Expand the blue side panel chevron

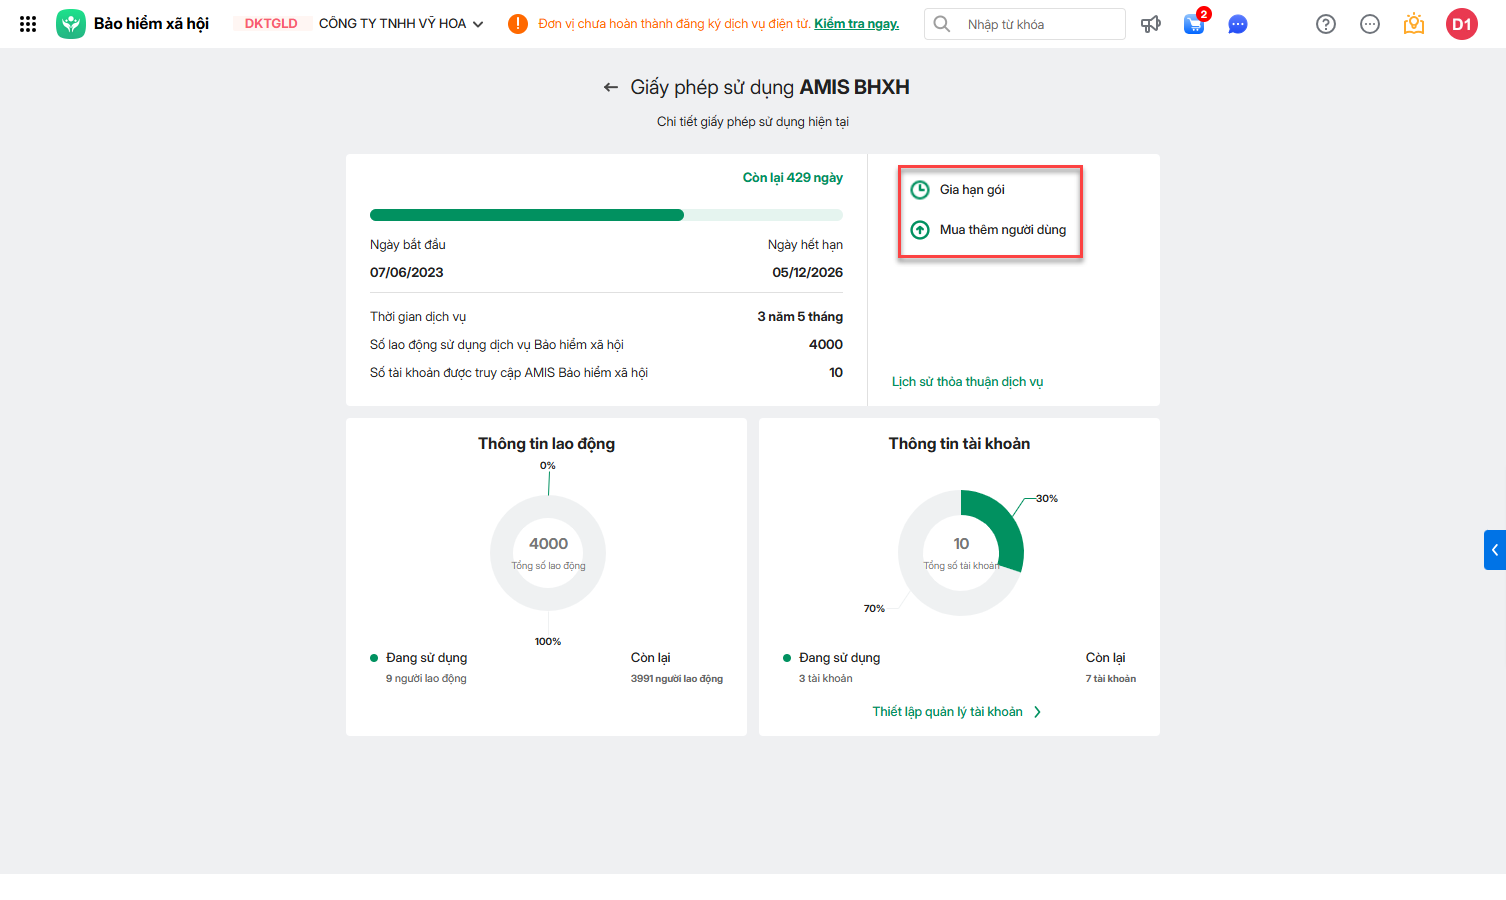point(1494,550)
